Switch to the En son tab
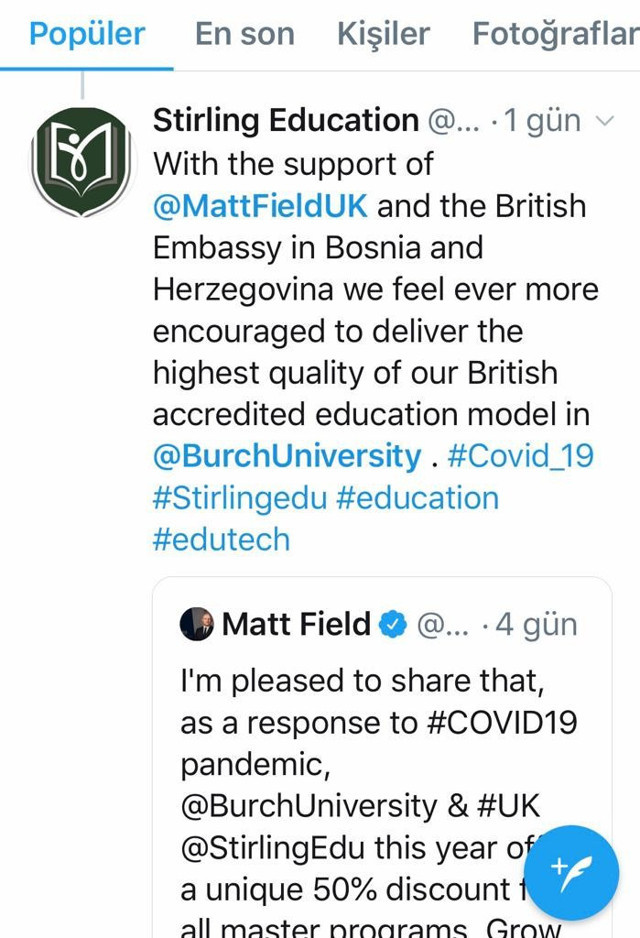 [245, 34]
